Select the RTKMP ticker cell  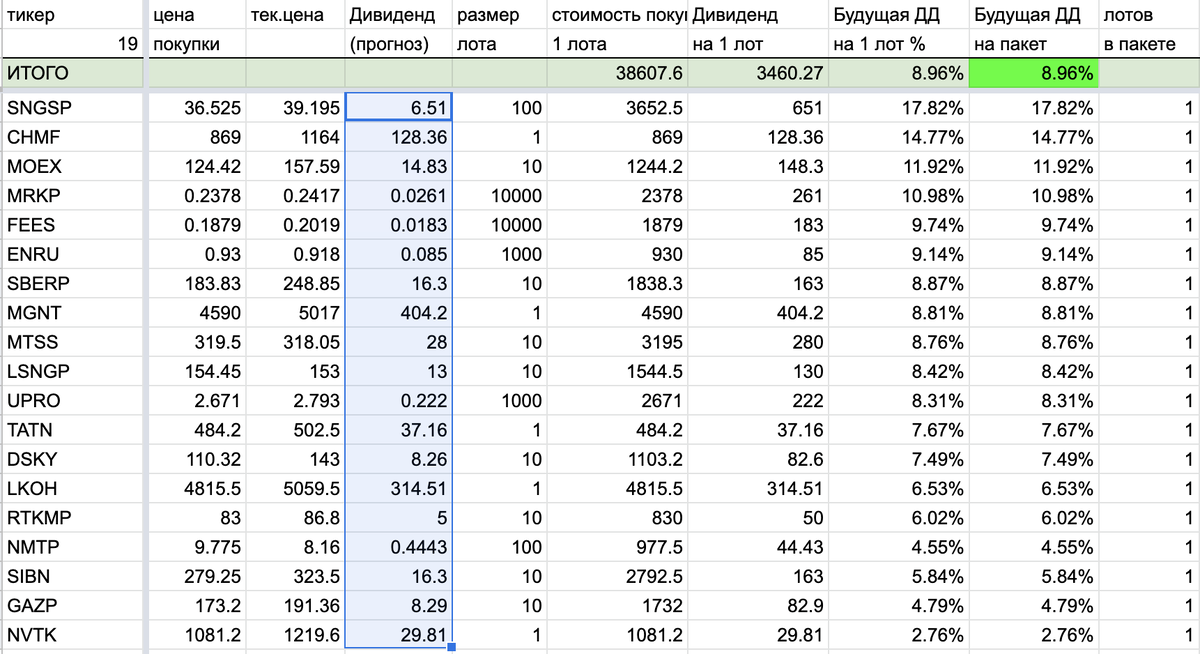pyautogui.click(x=72, y=518)
